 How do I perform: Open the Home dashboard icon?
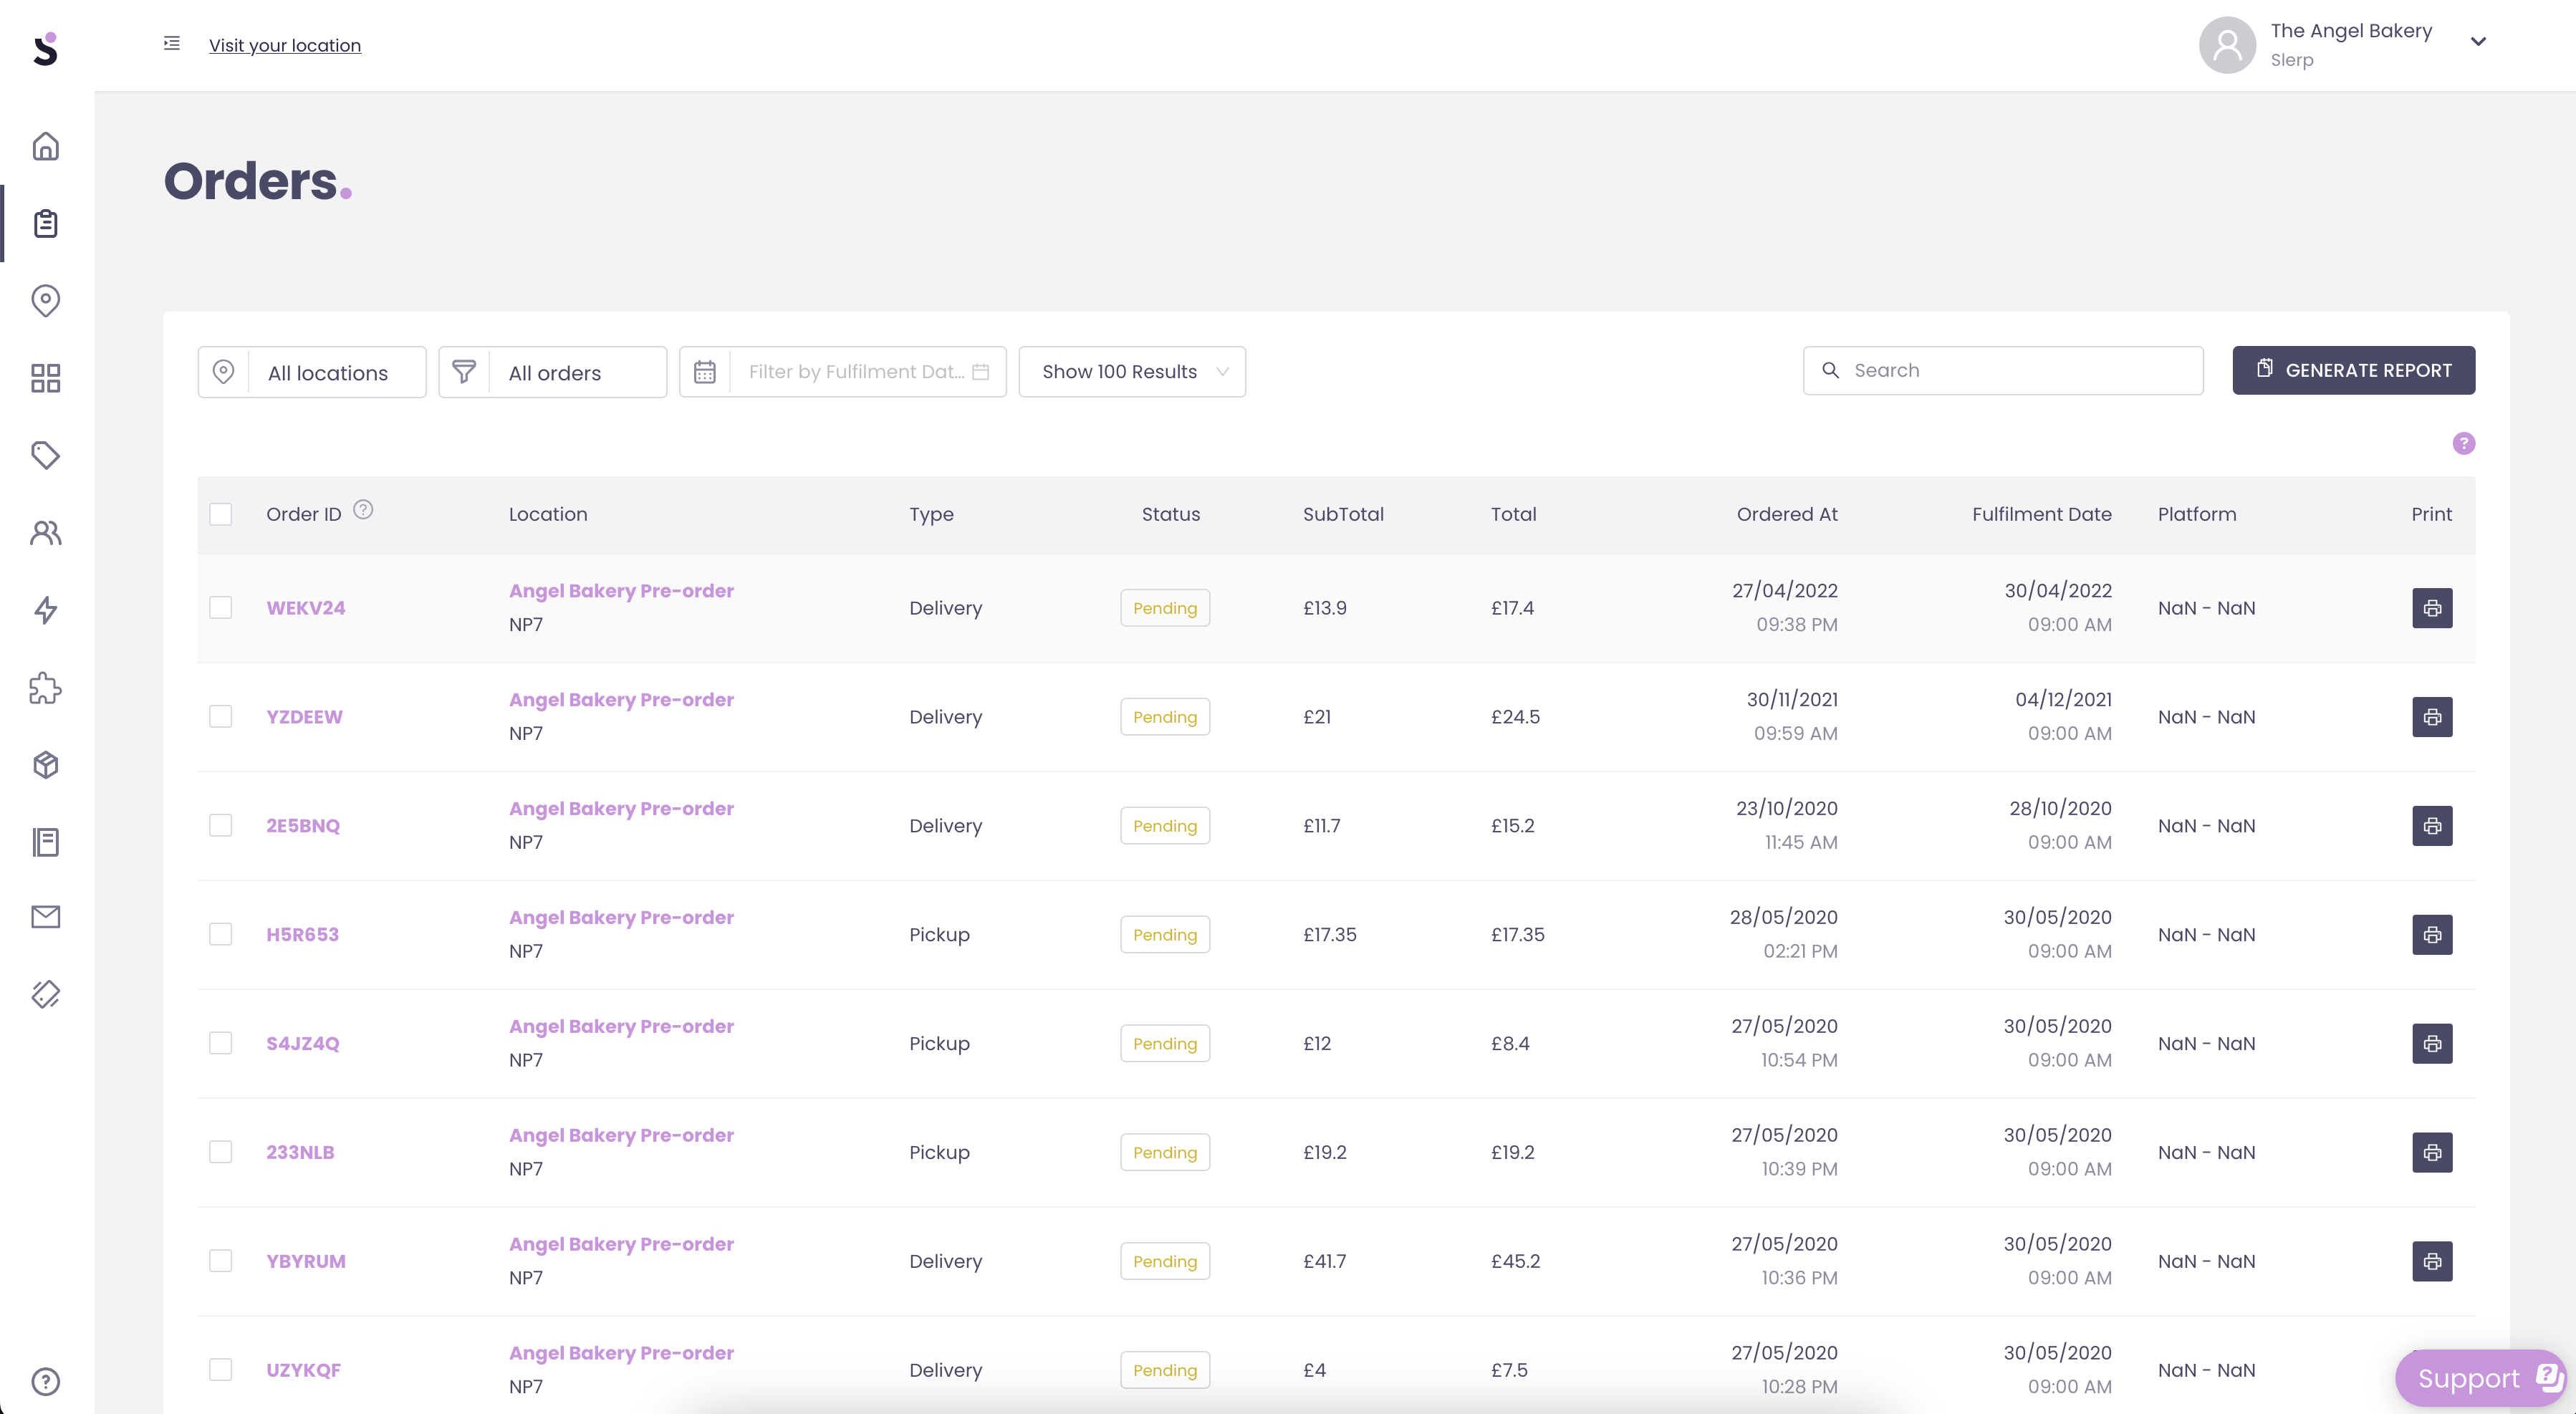(x=45, y=146)
